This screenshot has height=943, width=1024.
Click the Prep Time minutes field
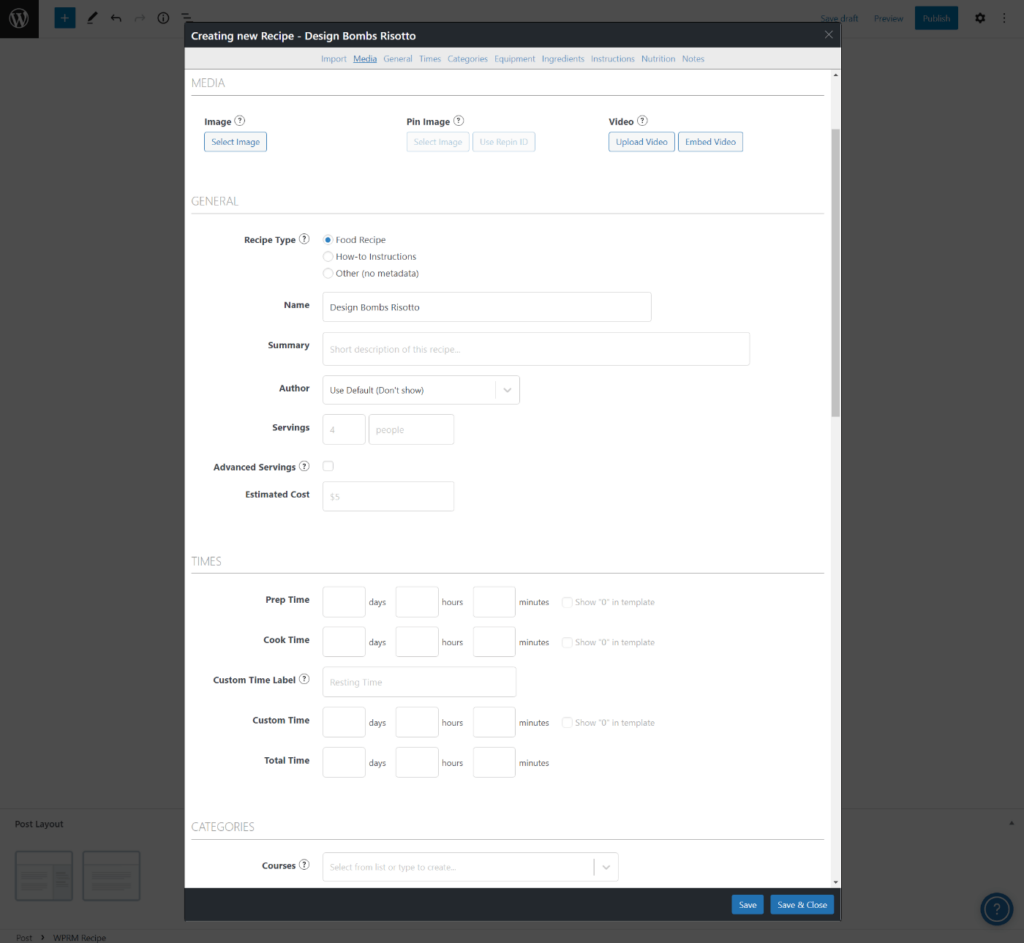[x=494, y=602]
